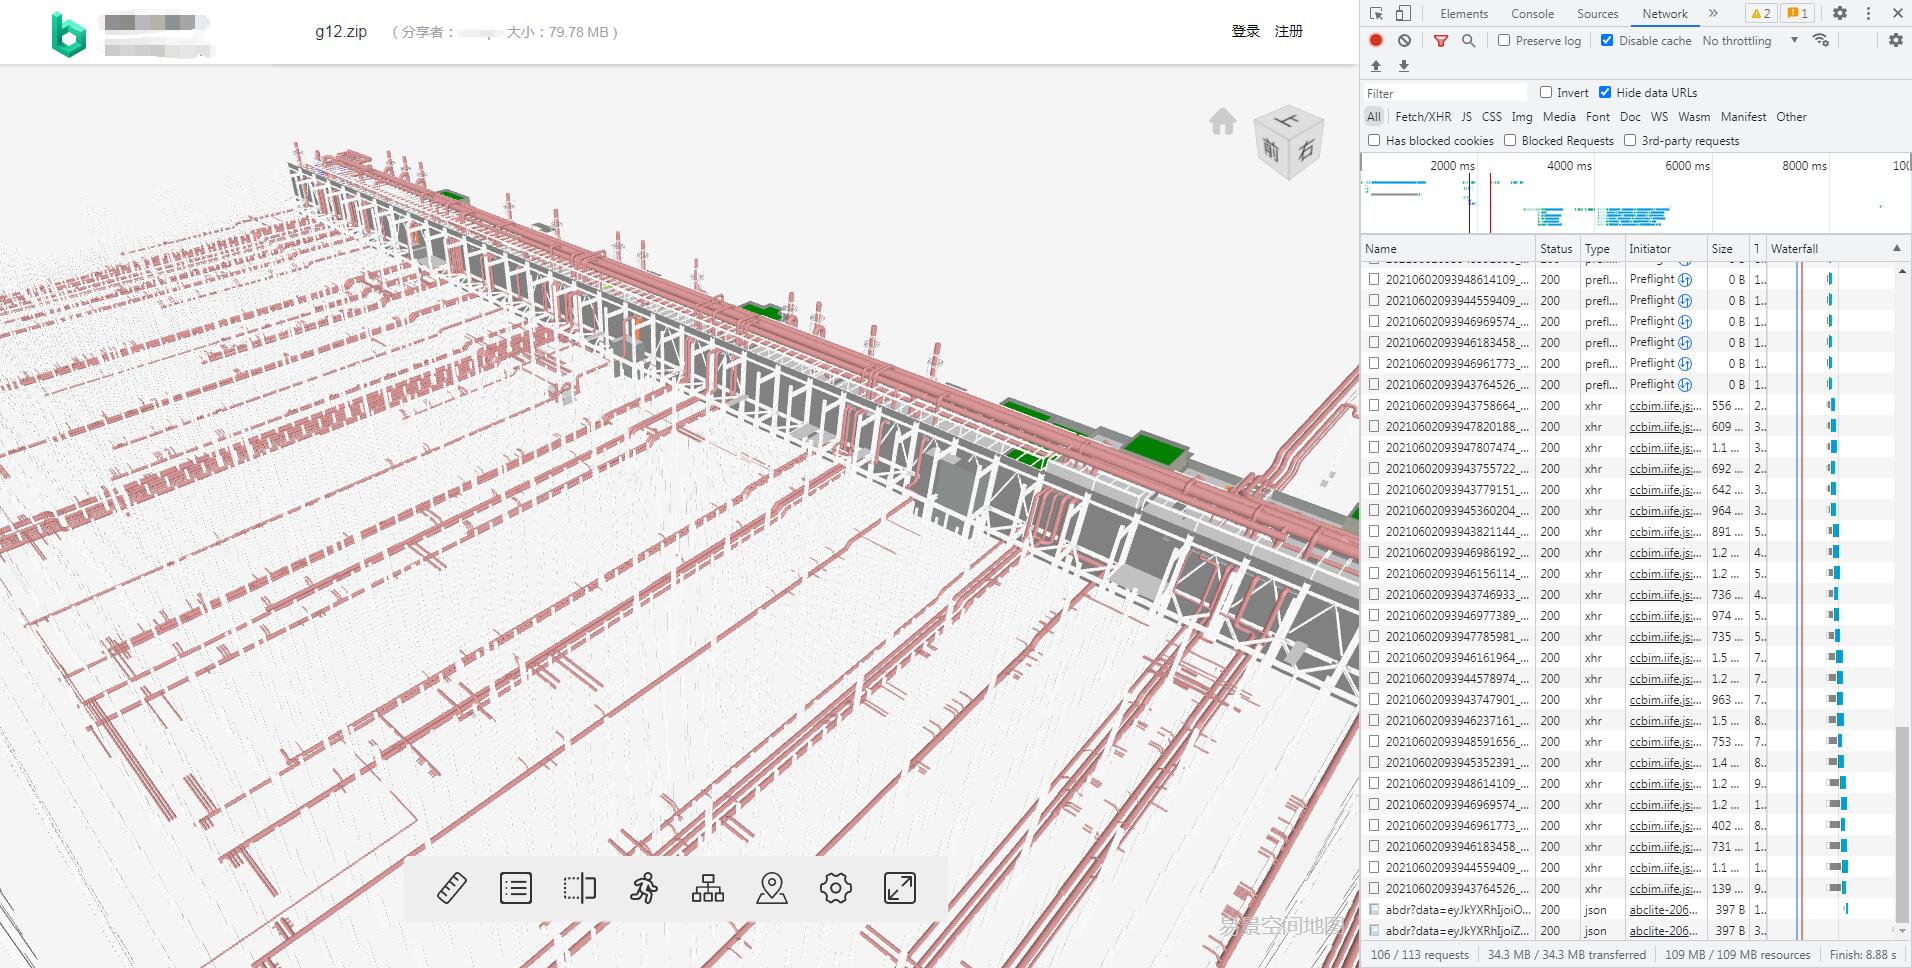This screenshot has height=968, width=1912.
Task: Open the model structure tree tool
Action: tap(707, 888)
